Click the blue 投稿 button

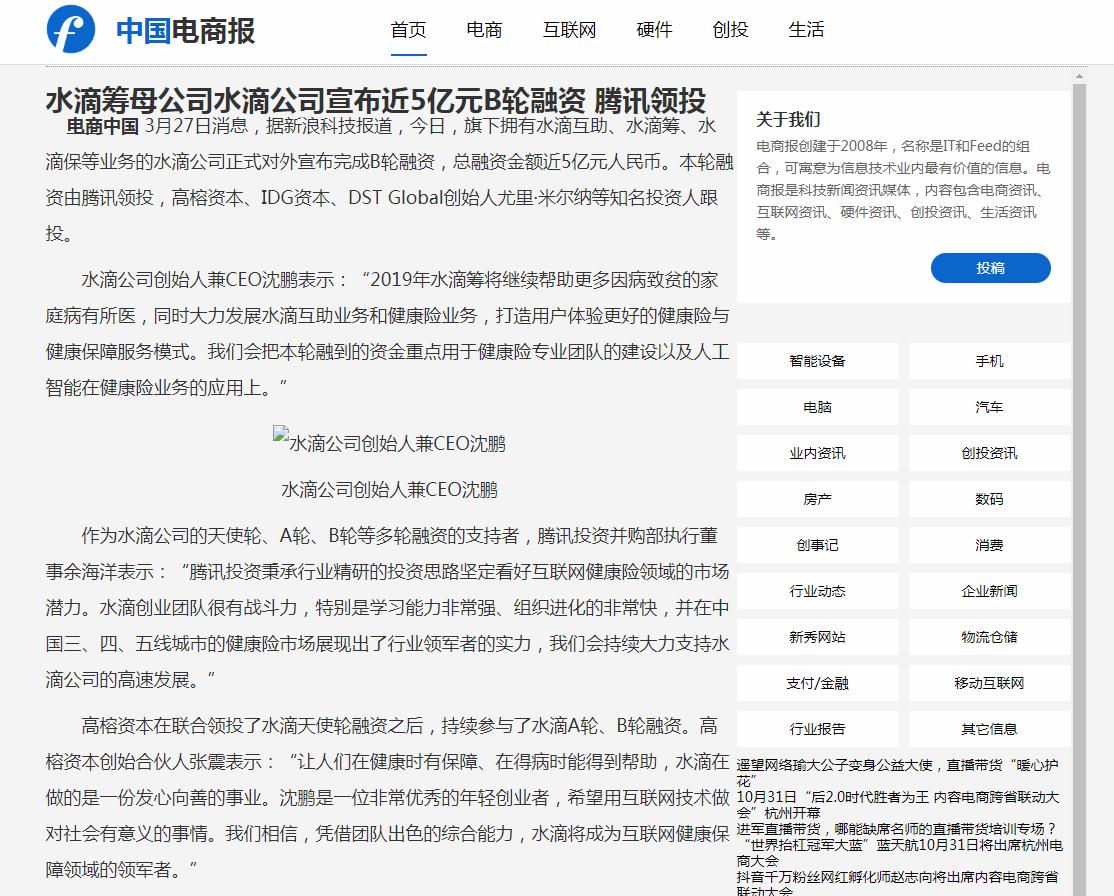(990, 268)
